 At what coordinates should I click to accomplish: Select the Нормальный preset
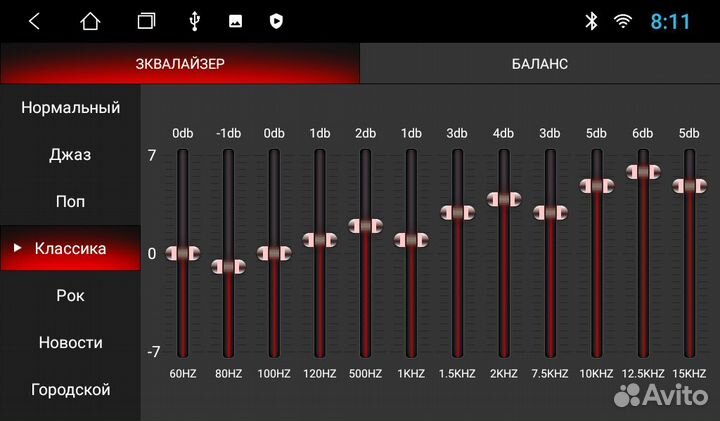coord(70,108)
